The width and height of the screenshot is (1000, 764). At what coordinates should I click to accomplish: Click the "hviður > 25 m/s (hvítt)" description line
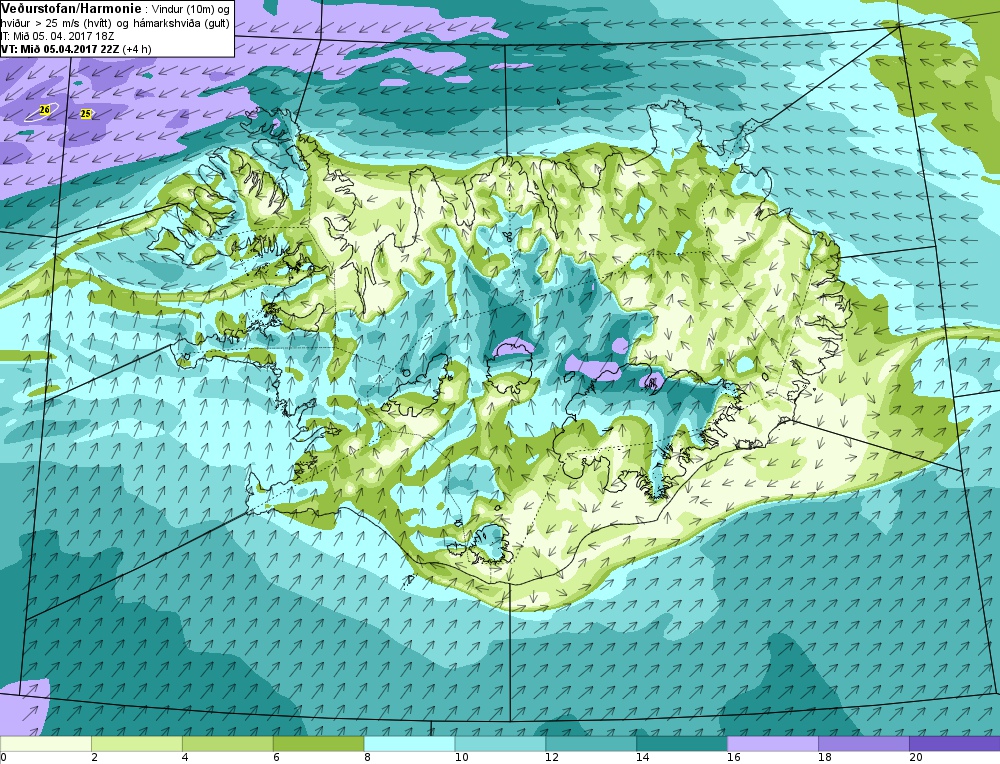coord(57,24)
